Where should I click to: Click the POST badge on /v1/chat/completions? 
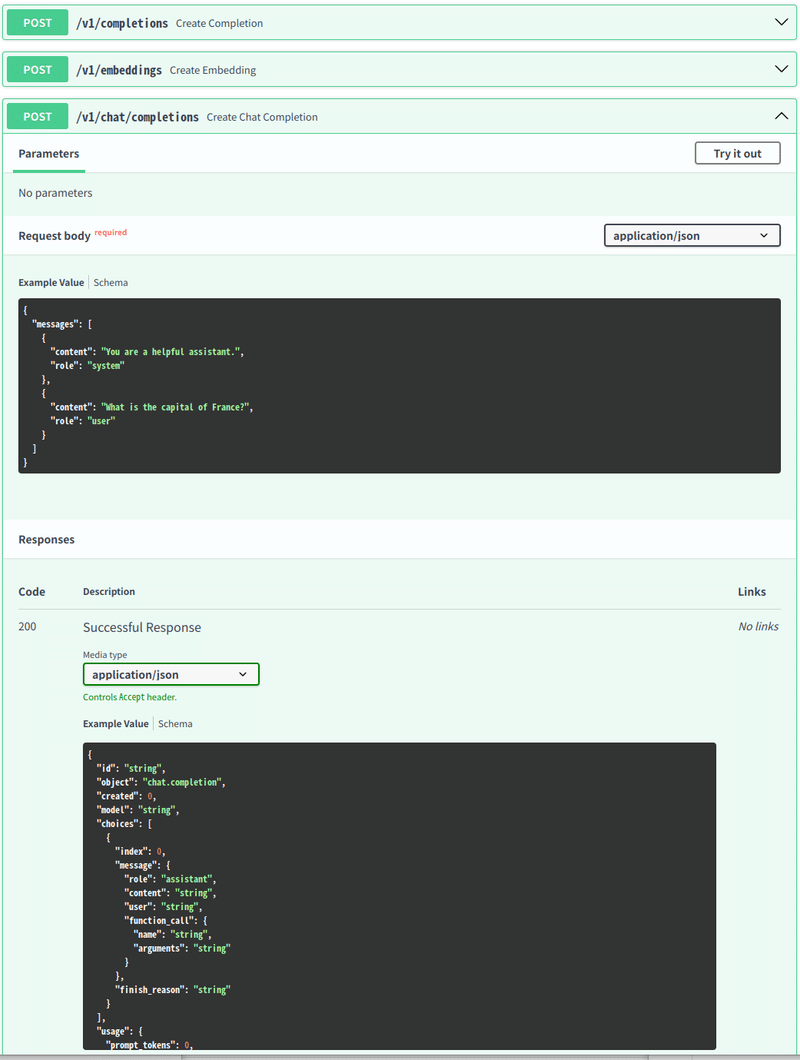tap(36, 116)
